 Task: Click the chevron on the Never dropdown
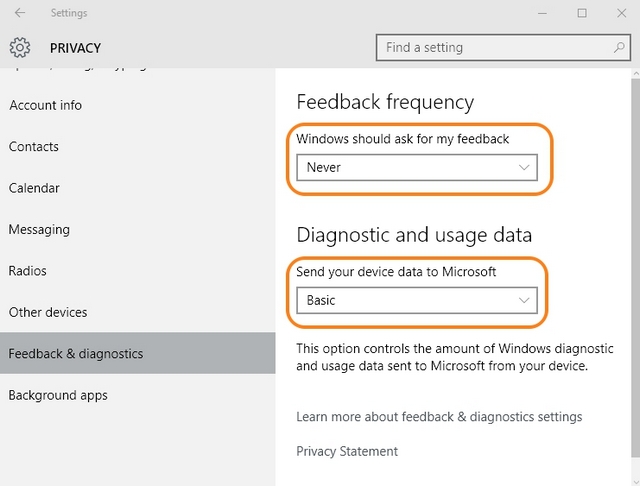(524, 168)
